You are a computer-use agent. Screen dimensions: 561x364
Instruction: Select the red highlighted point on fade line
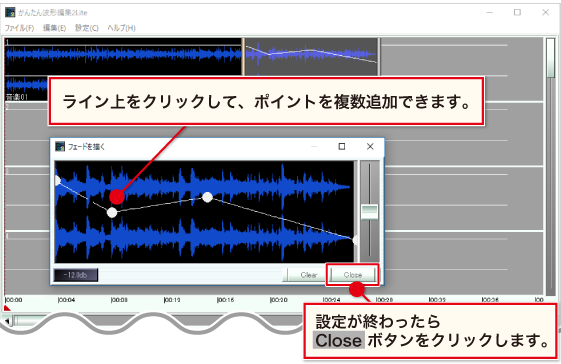pyautogui.click(x=117, y=196)
